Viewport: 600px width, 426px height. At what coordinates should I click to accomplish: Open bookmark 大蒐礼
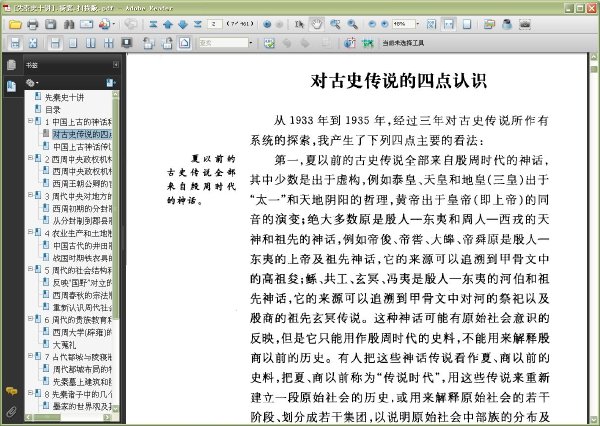(64, 345)
